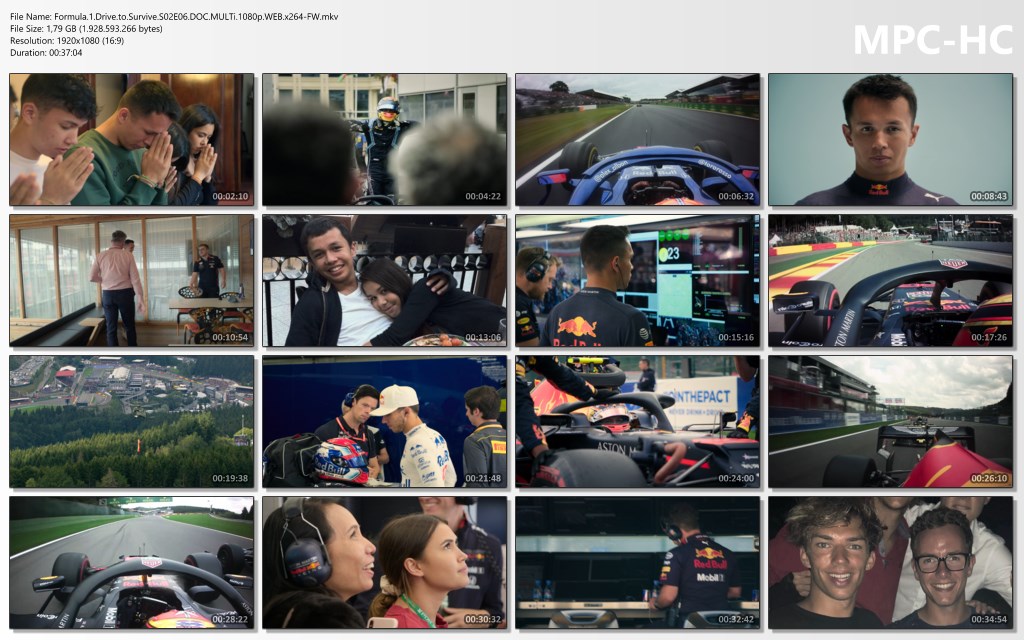The width and height of the screenshot is (1024, 640).
Task: Open the praying family thumbnail at 00:02:10
Action: coord(132,139)
